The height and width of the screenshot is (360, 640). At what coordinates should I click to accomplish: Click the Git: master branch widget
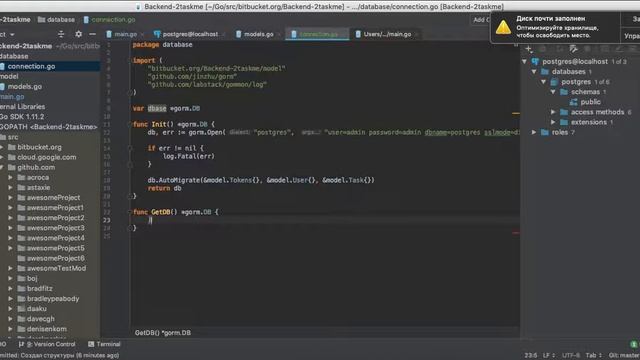[624, 356]
